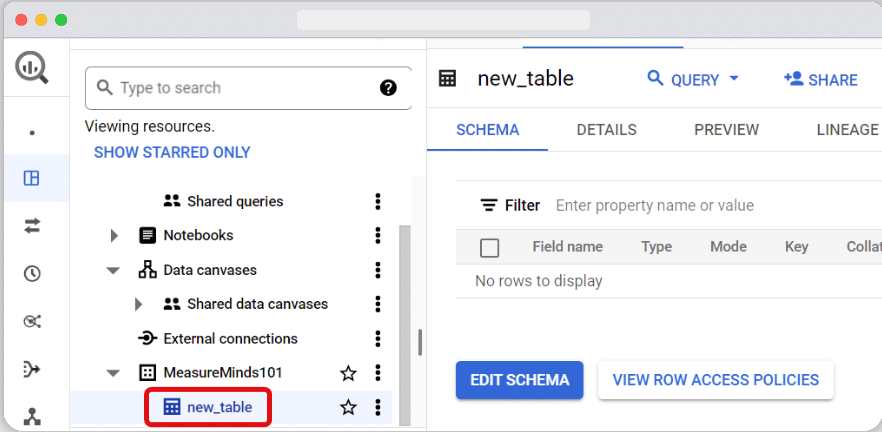Open Dataform sidebar icon
Image resolution: width=882 pixels, height=432 pixels.
32,370
